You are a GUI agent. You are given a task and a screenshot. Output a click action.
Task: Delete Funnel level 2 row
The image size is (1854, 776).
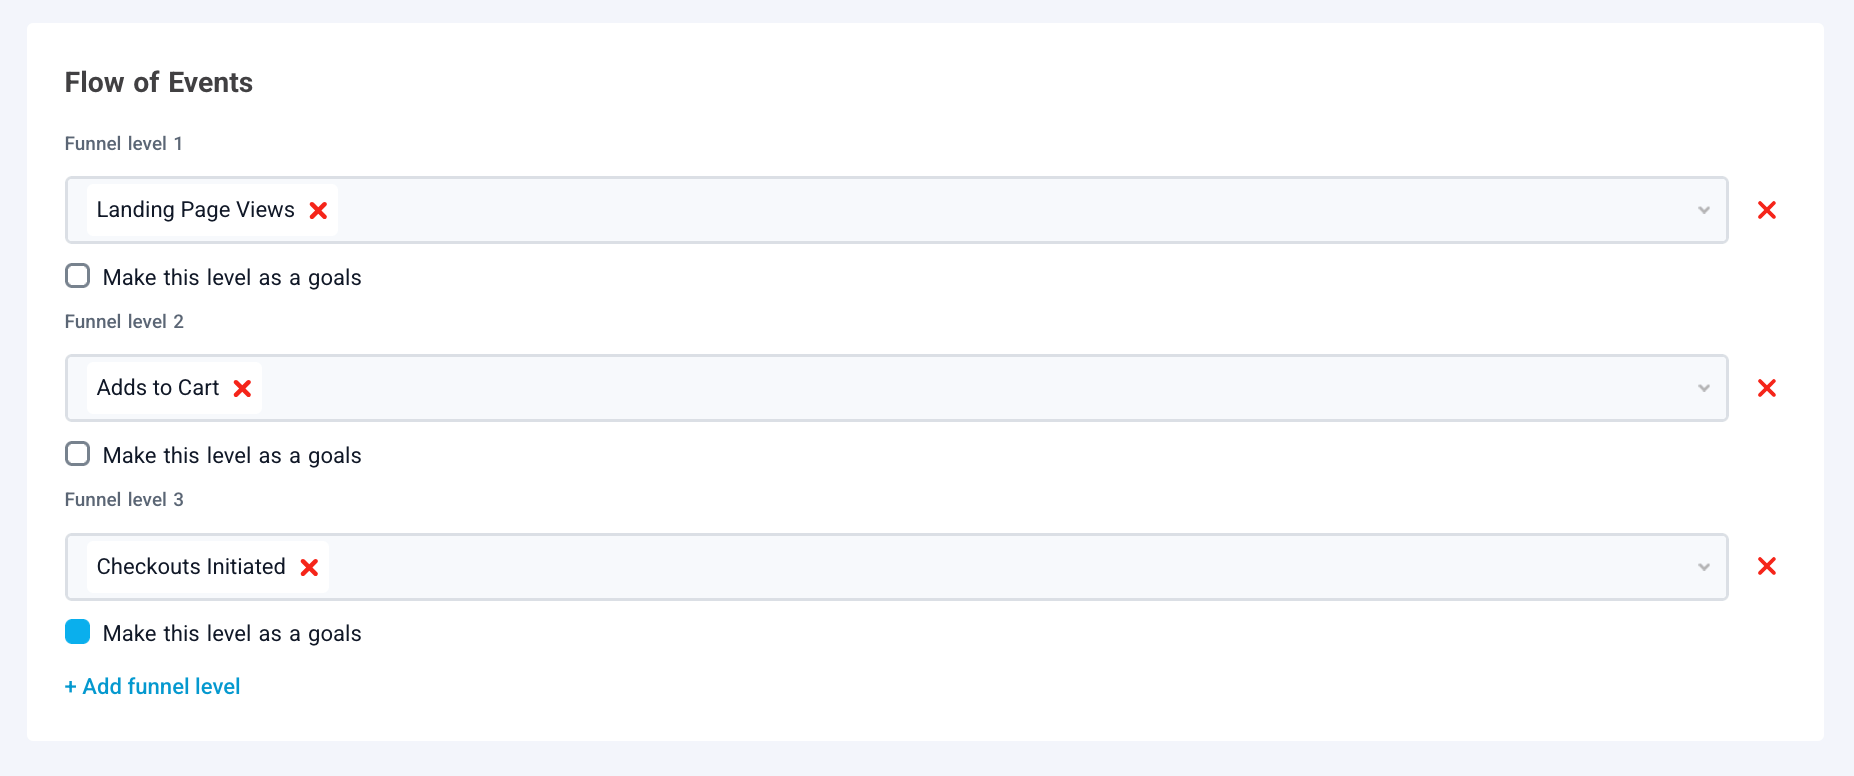1766,388
